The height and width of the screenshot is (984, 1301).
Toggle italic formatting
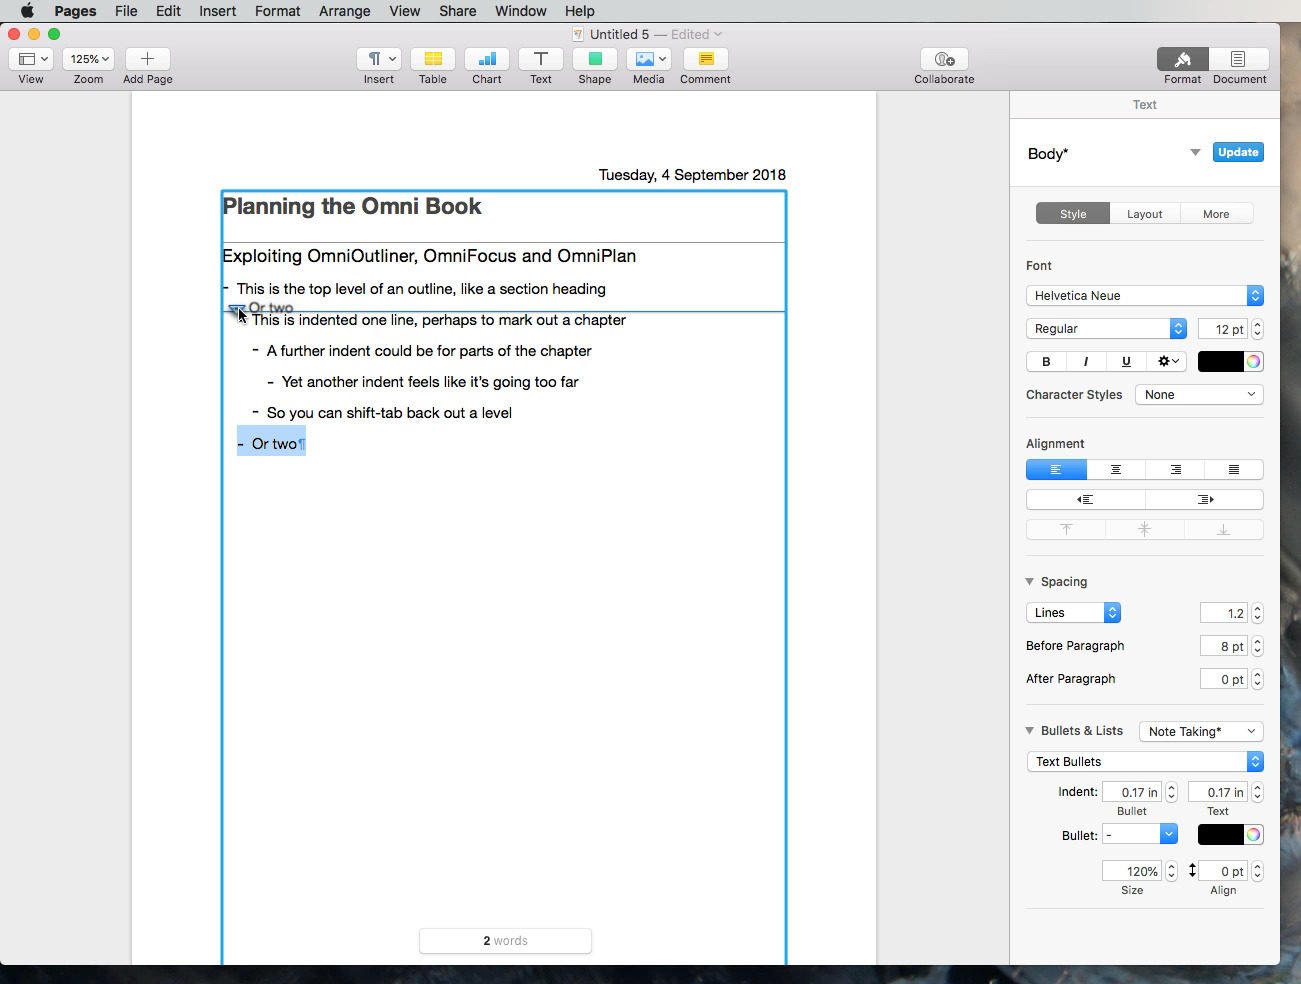click(1086, 361)
